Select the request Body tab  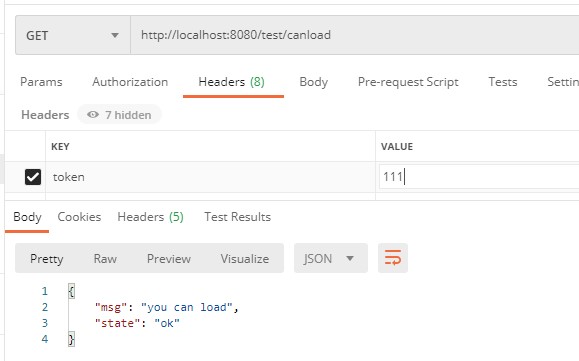[314, 82]
